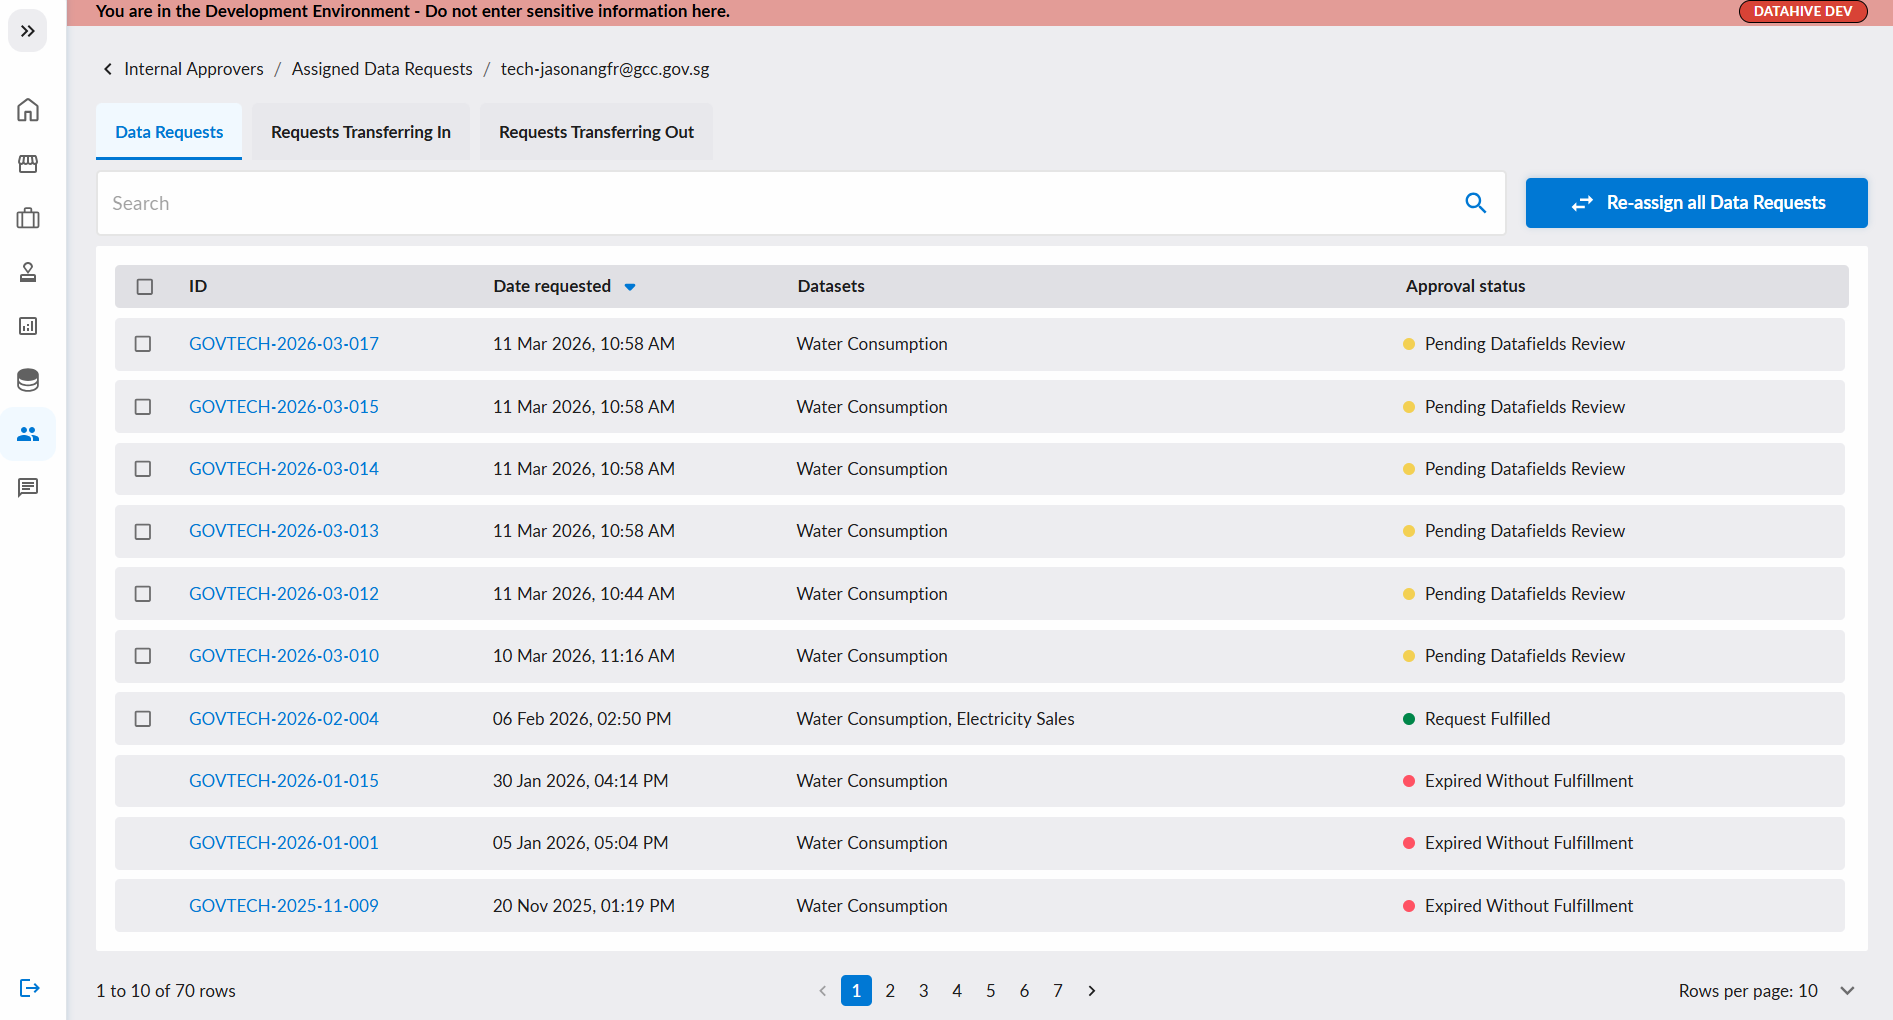Click the Approval status column header
The width and height of the screenshot is (1893, 1020).
[x=1465, y=286]
